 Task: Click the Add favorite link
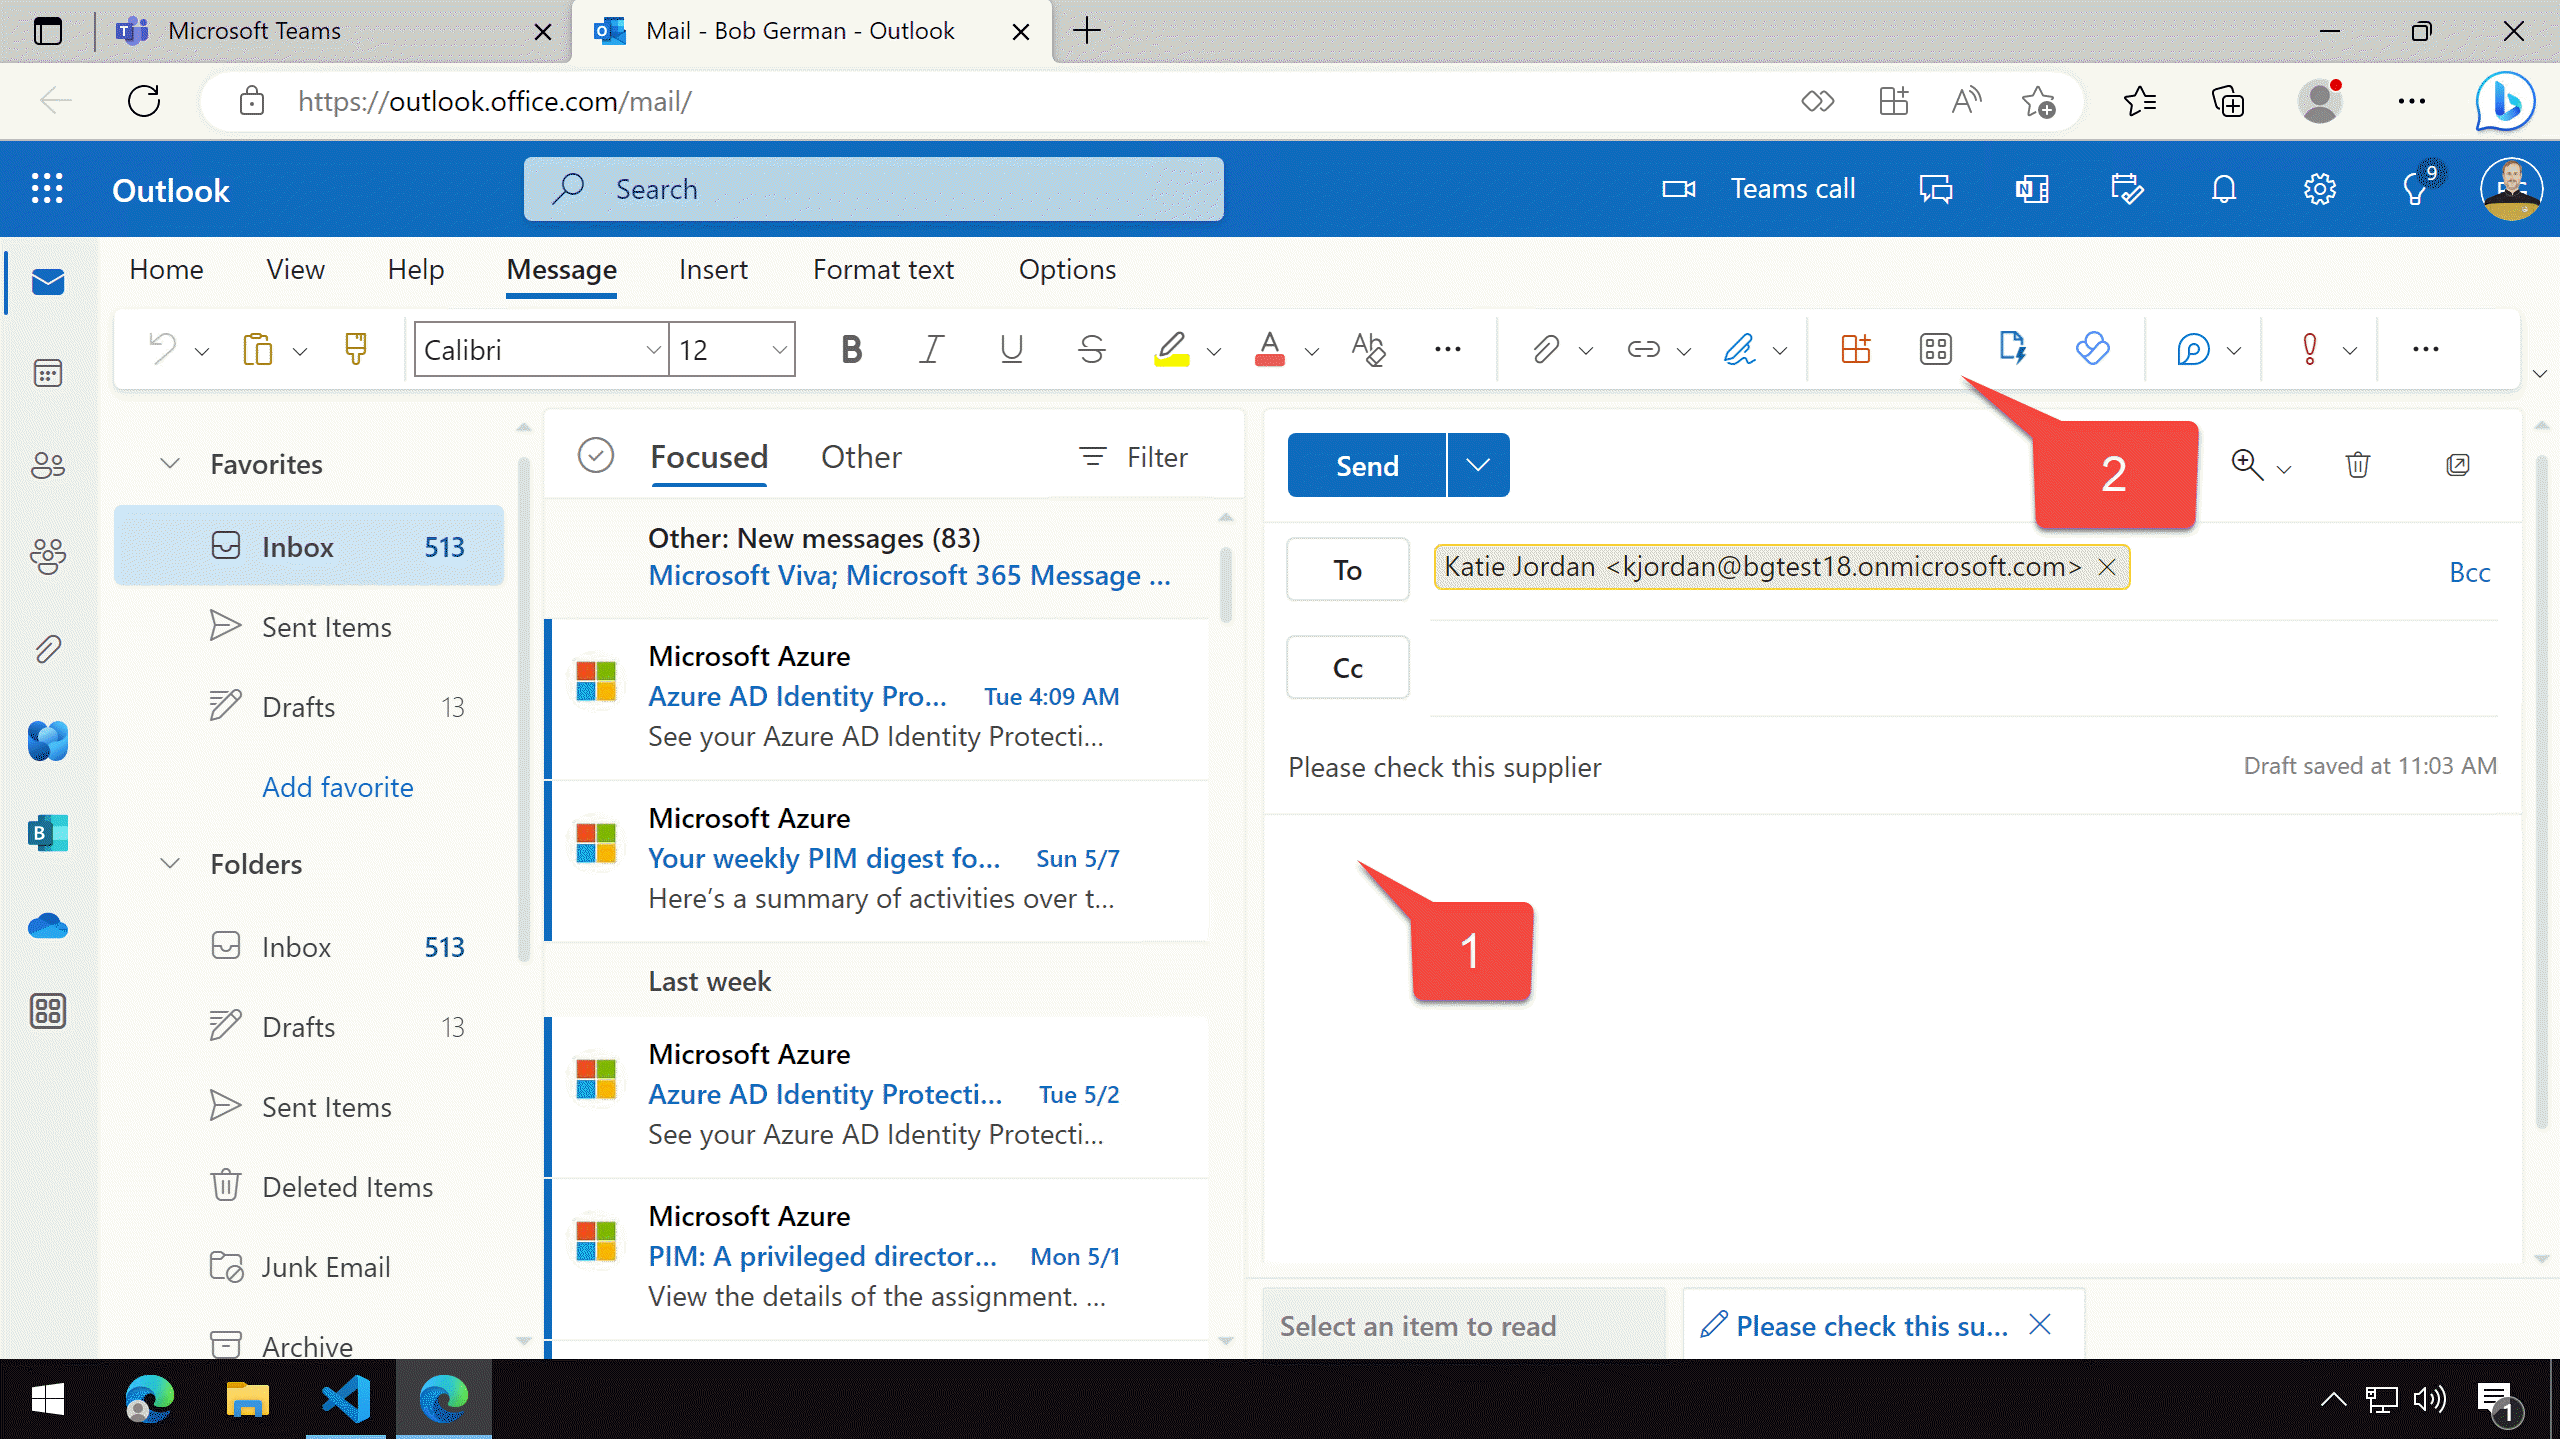[x=337, y=787]
